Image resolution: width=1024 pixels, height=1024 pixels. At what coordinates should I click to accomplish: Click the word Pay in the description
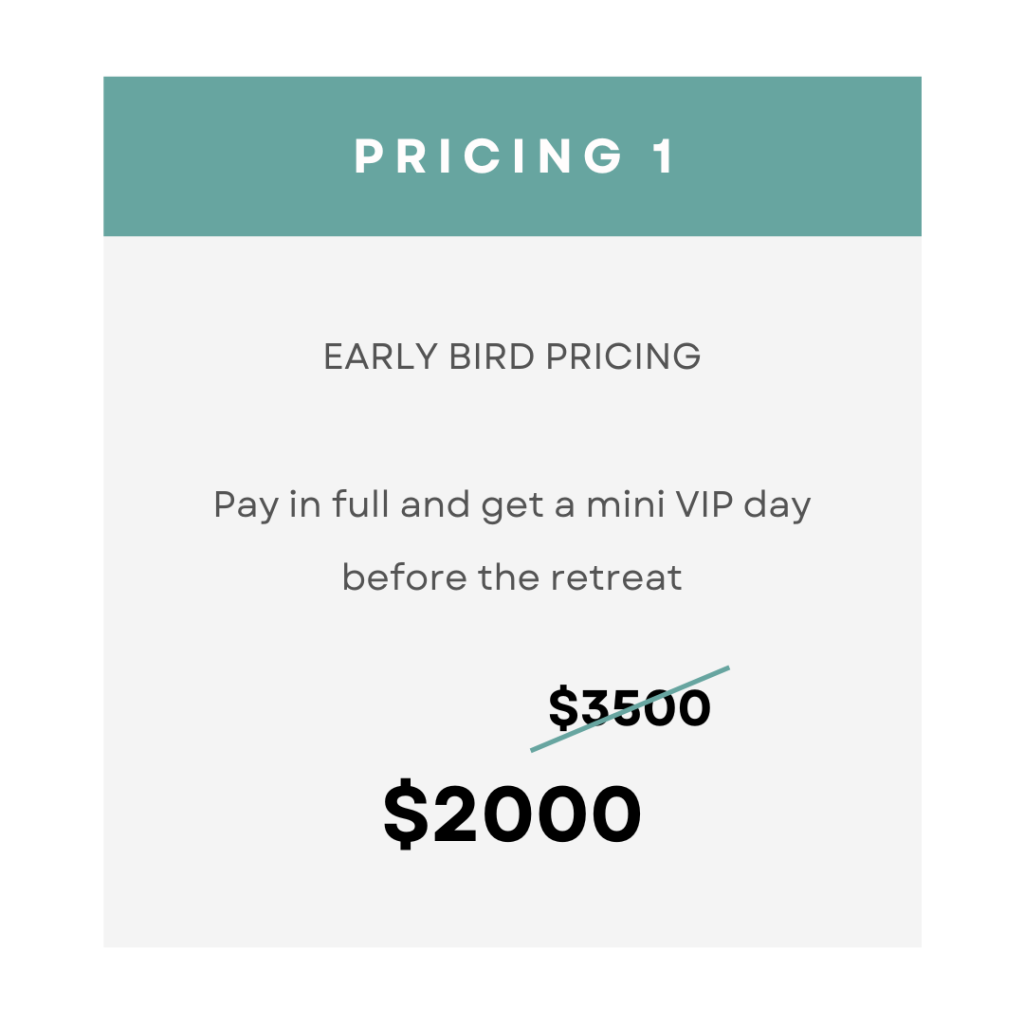point(246,506)
